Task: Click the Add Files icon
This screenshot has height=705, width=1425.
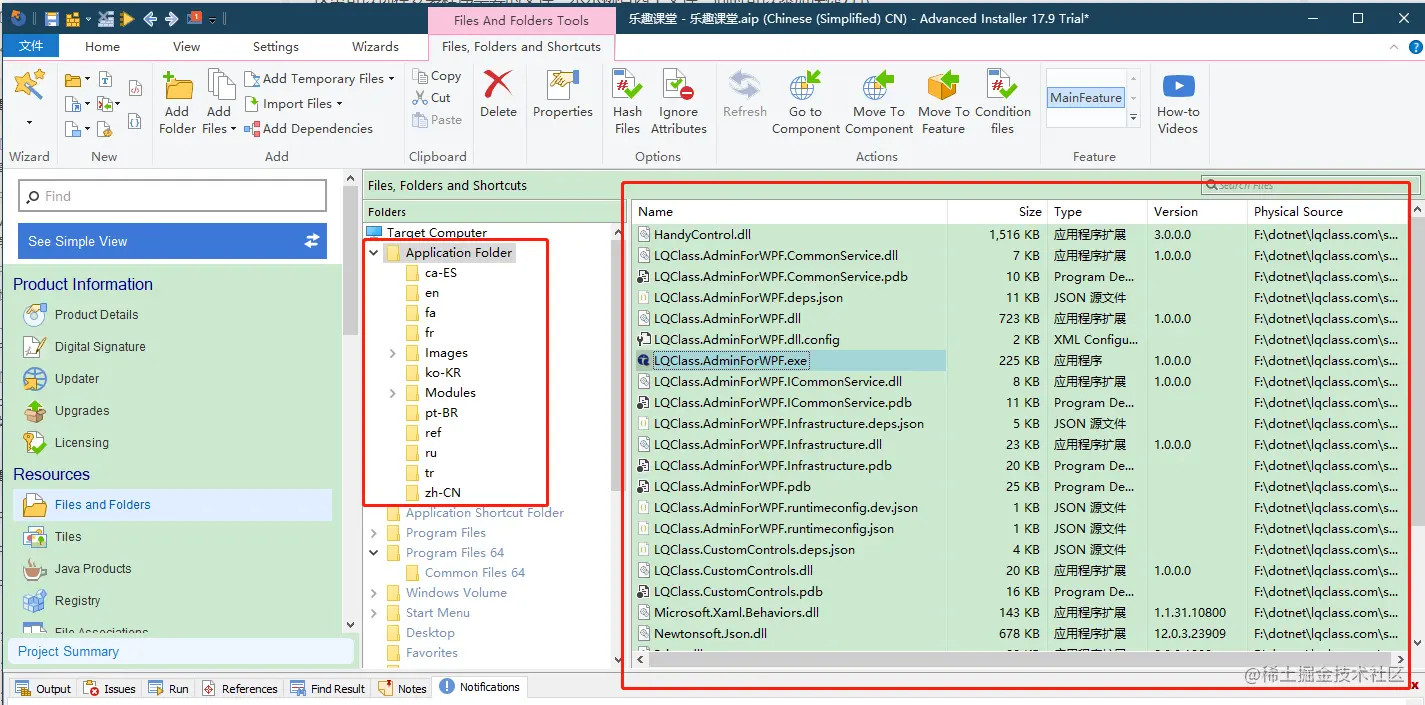Action: [219, 86]
